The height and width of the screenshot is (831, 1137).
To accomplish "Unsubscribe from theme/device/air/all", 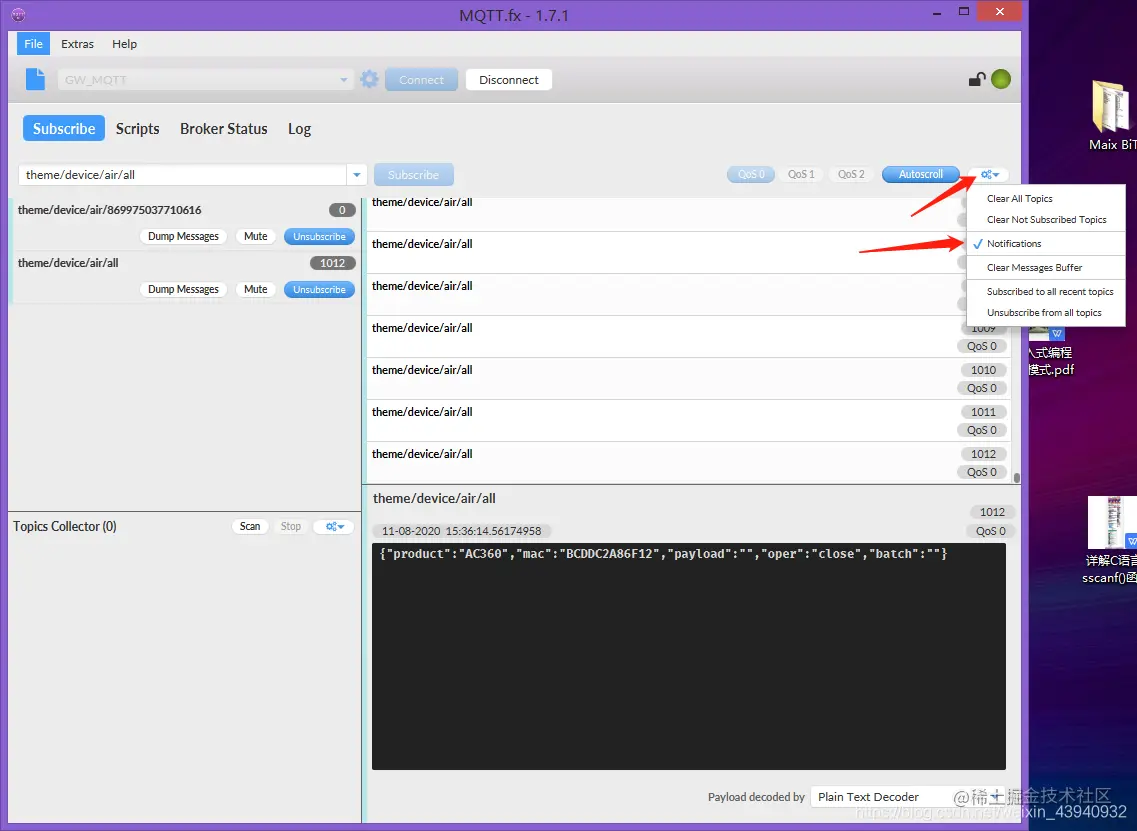I will (x=319, y=289).
